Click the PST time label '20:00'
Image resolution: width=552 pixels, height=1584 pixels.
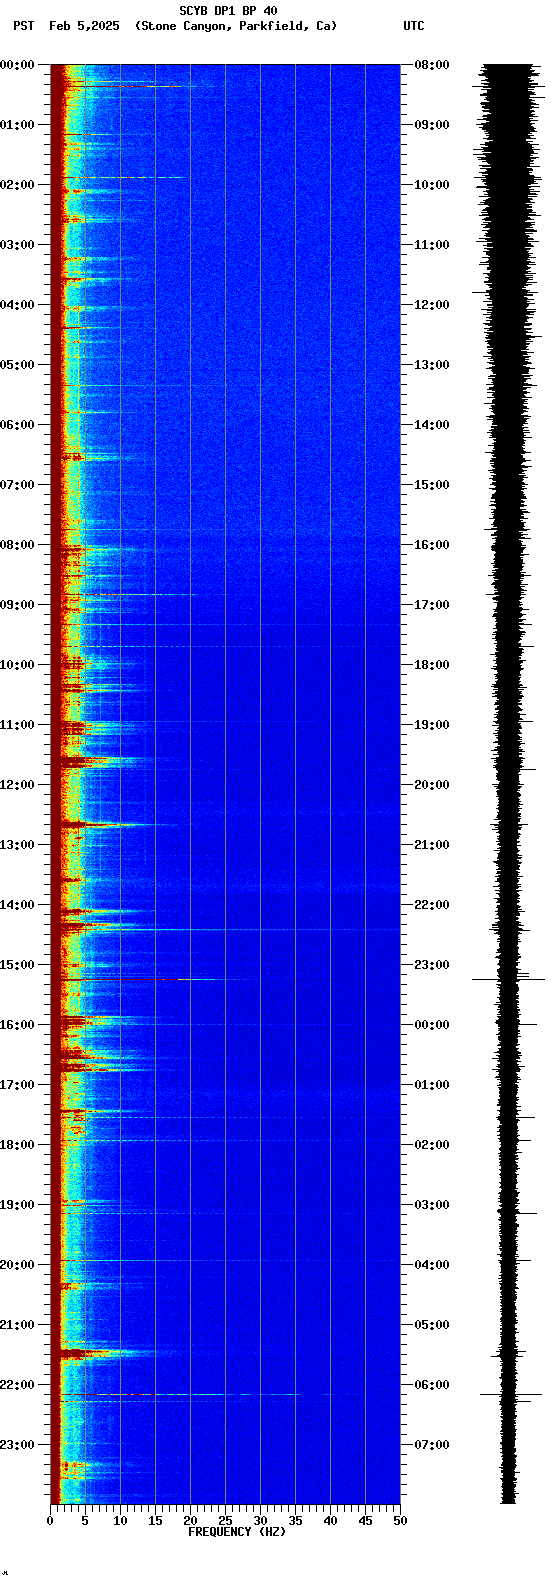pos(17,1265)
